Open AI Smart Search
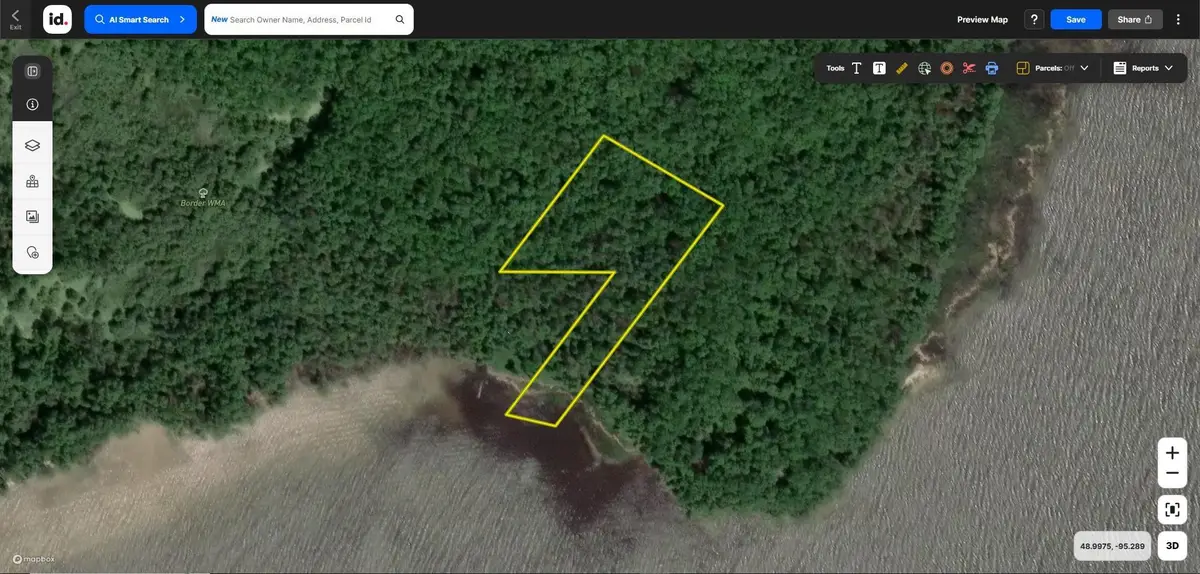Screen dimensions: 1200x574 point(140,19)
